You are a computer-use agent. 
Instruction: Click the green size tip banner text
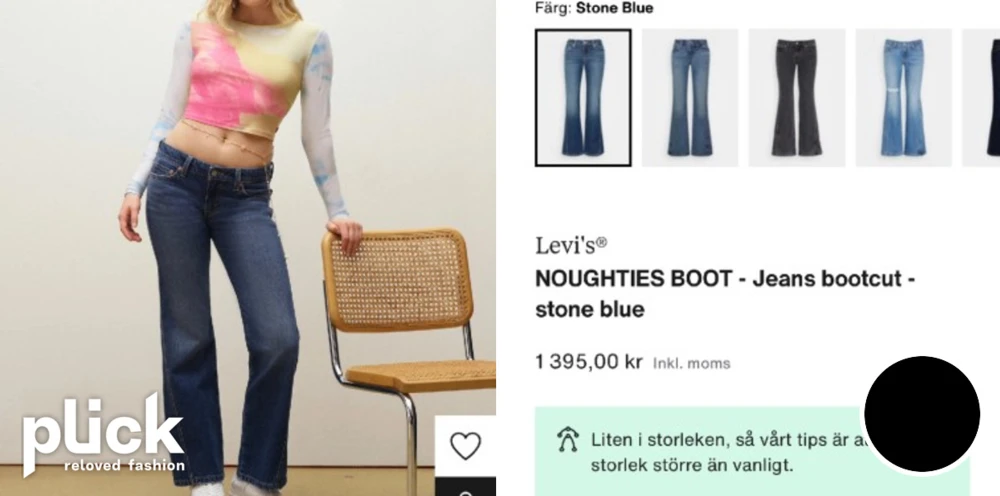(x=727, y=452)
